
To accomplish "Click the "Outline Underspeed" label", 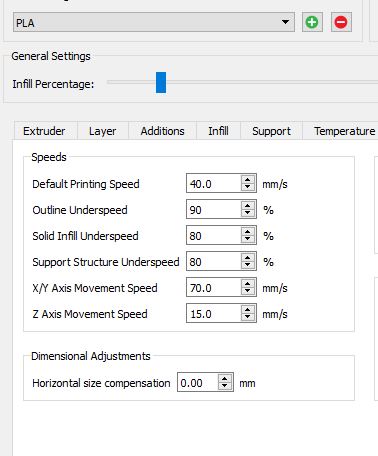I will pyautogui.click(x=80, y=210).
